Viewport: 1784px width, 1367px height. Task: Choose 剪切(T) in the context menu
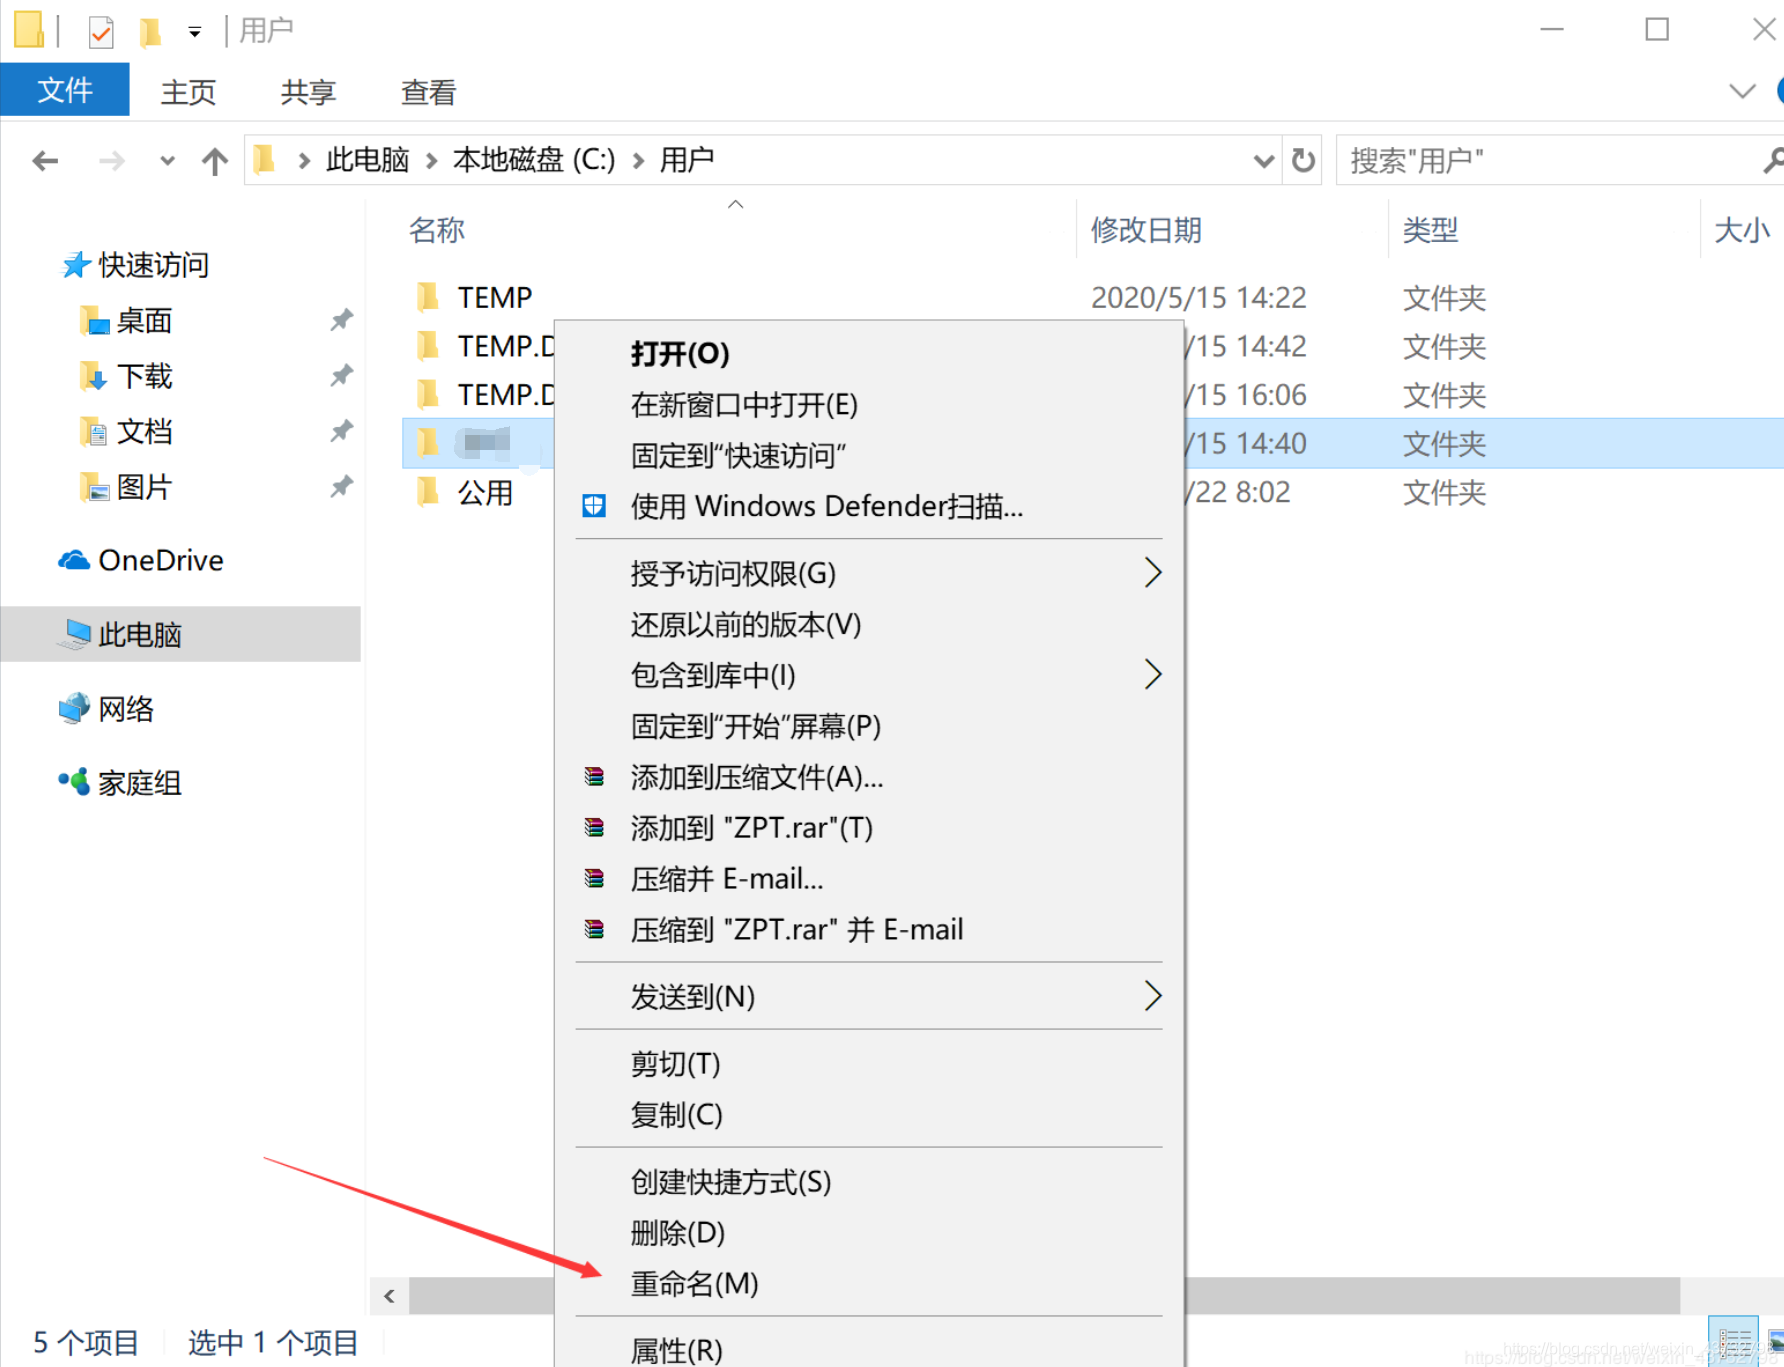click(x=869, y=1063)
